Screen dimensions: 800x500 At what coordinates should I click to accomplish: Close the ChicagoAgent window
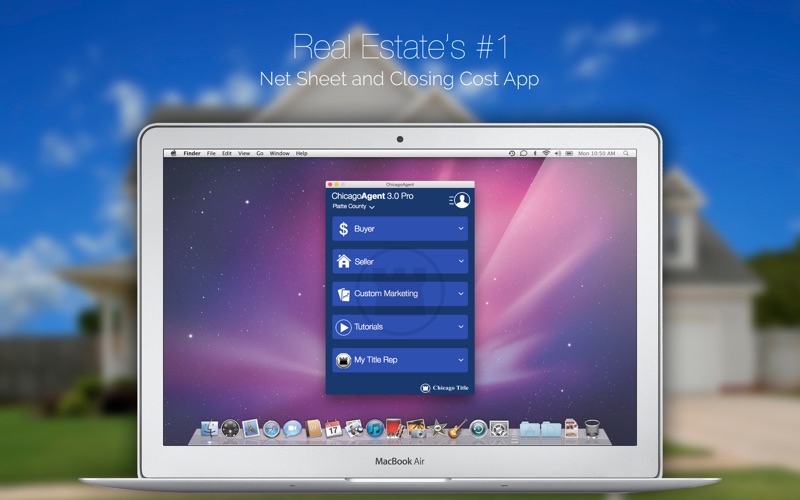pyautogui.click(x=330, y=184)
